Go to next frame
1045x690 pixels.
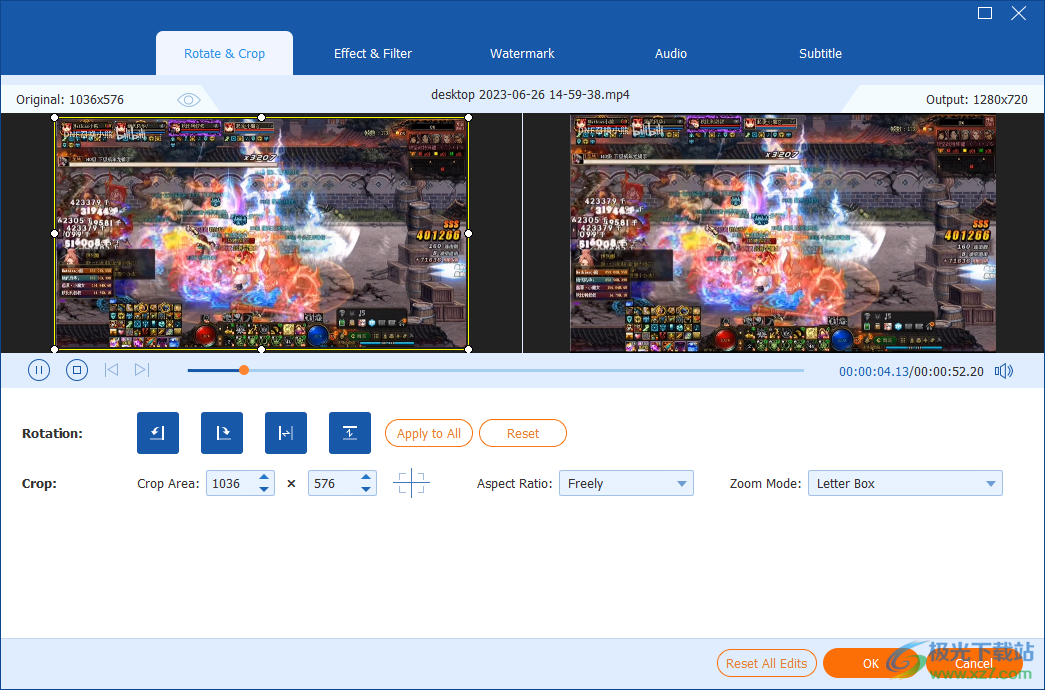click(142, 370)
